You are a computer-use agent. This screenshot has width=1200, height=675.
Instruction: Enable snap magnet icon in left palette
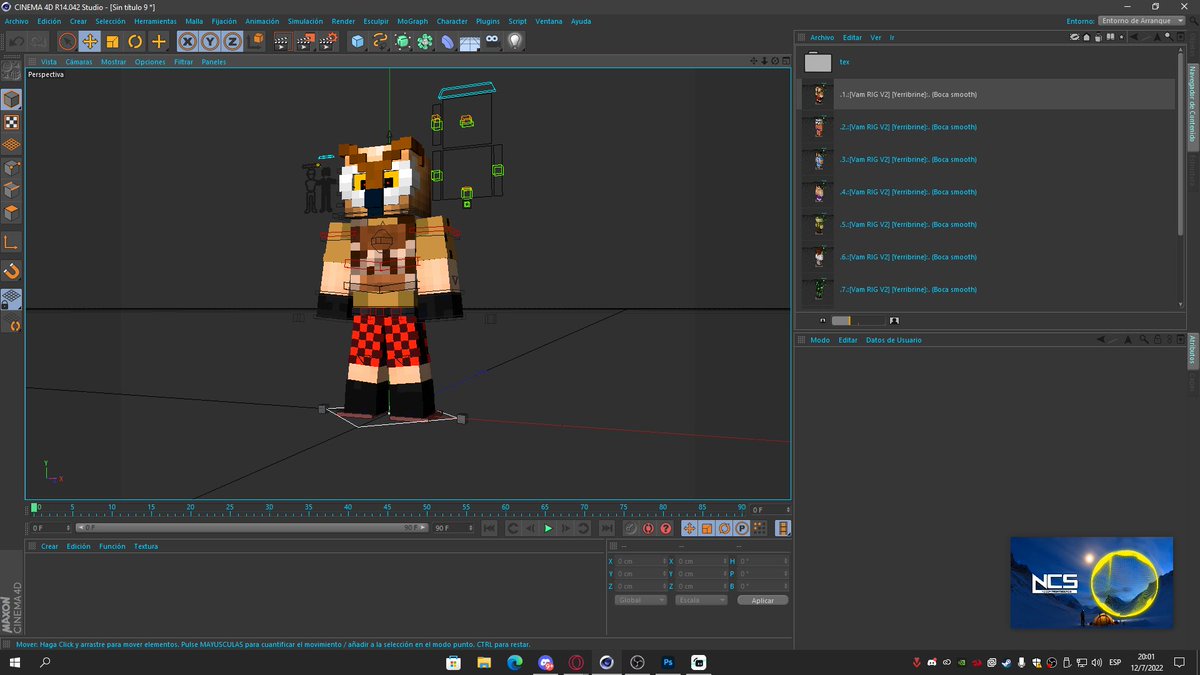point(11,271)
